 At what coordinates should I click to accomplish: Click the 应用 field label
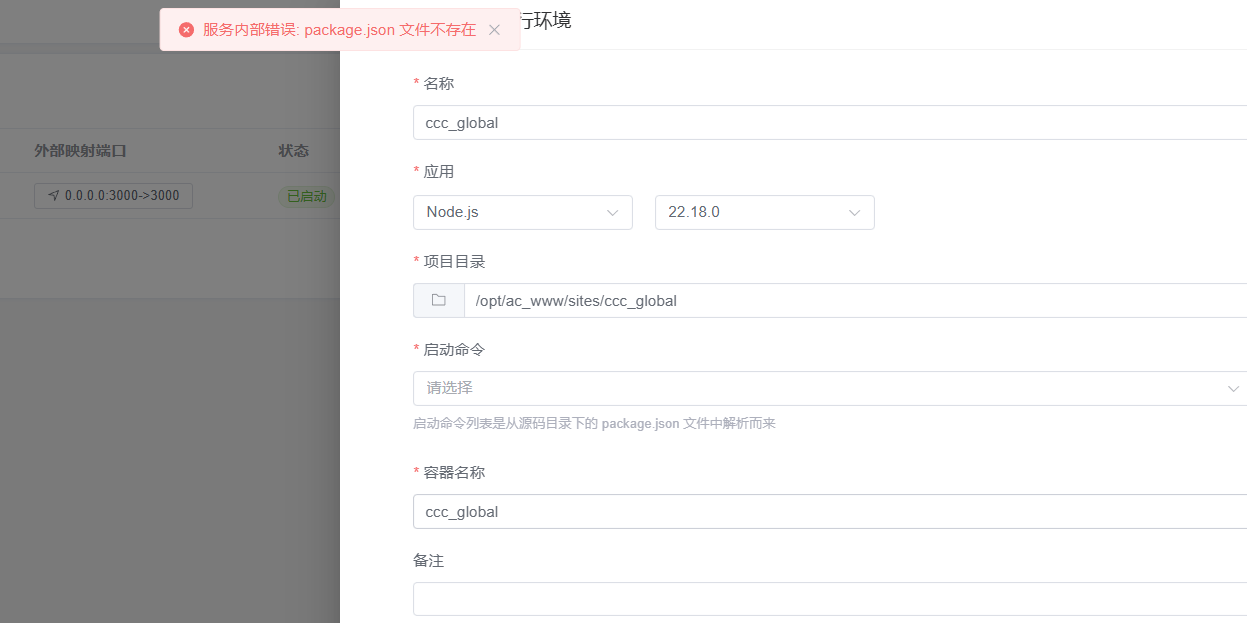point(438,171)
